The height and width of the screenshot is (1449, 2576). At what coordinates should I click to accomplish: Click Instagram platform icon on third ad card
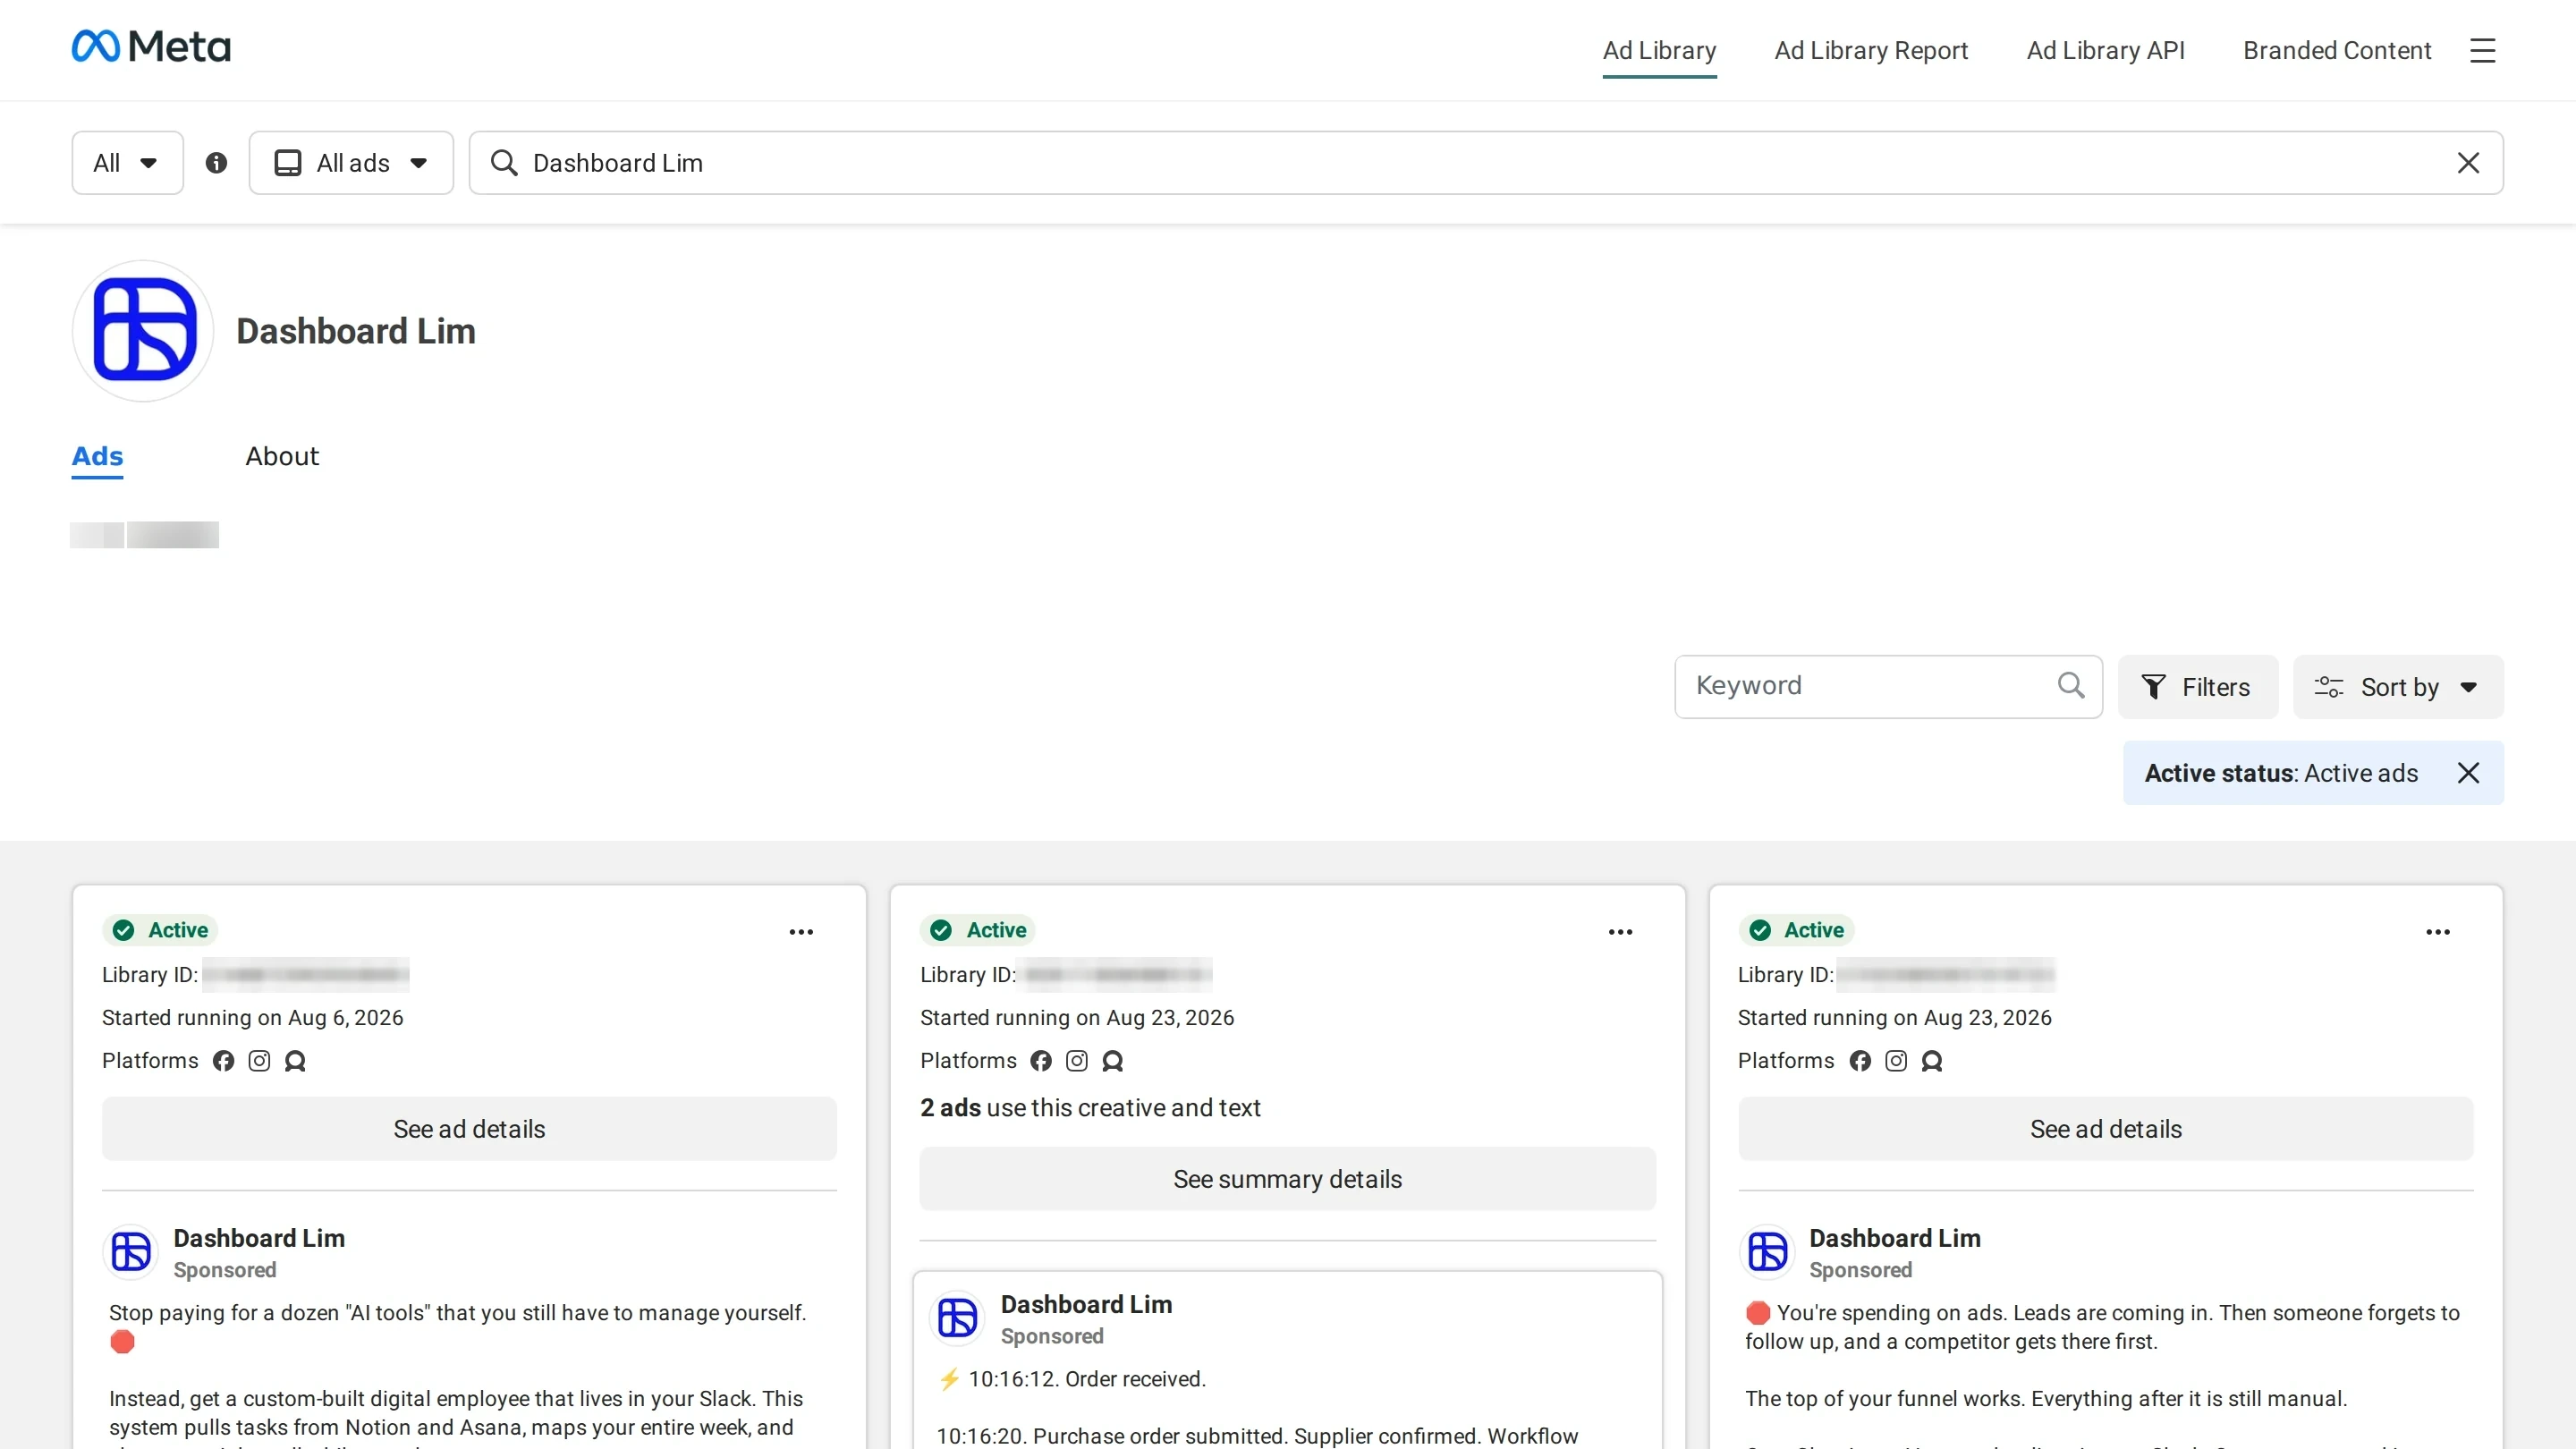click(1896, 1061)
